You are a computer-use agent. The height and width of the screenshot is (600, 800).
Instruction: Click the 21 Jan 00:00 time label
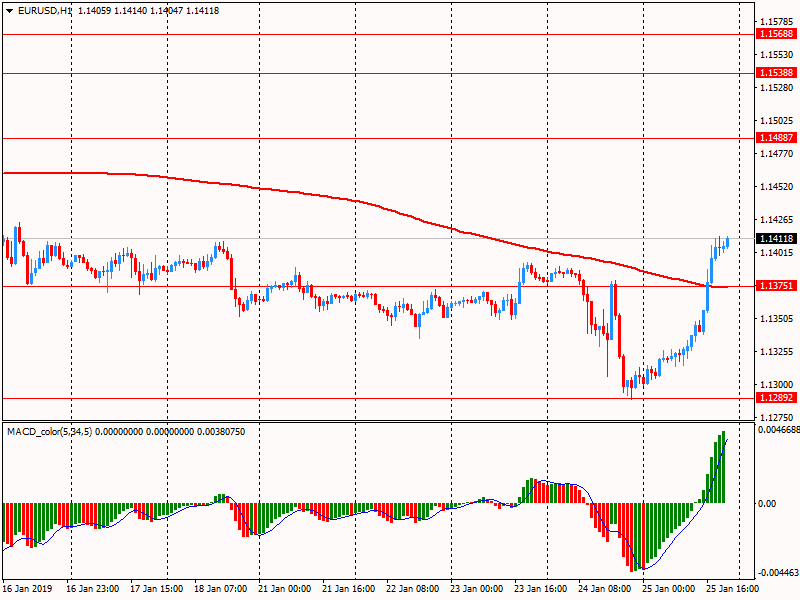pyautogui.click(x=285, y=589)
